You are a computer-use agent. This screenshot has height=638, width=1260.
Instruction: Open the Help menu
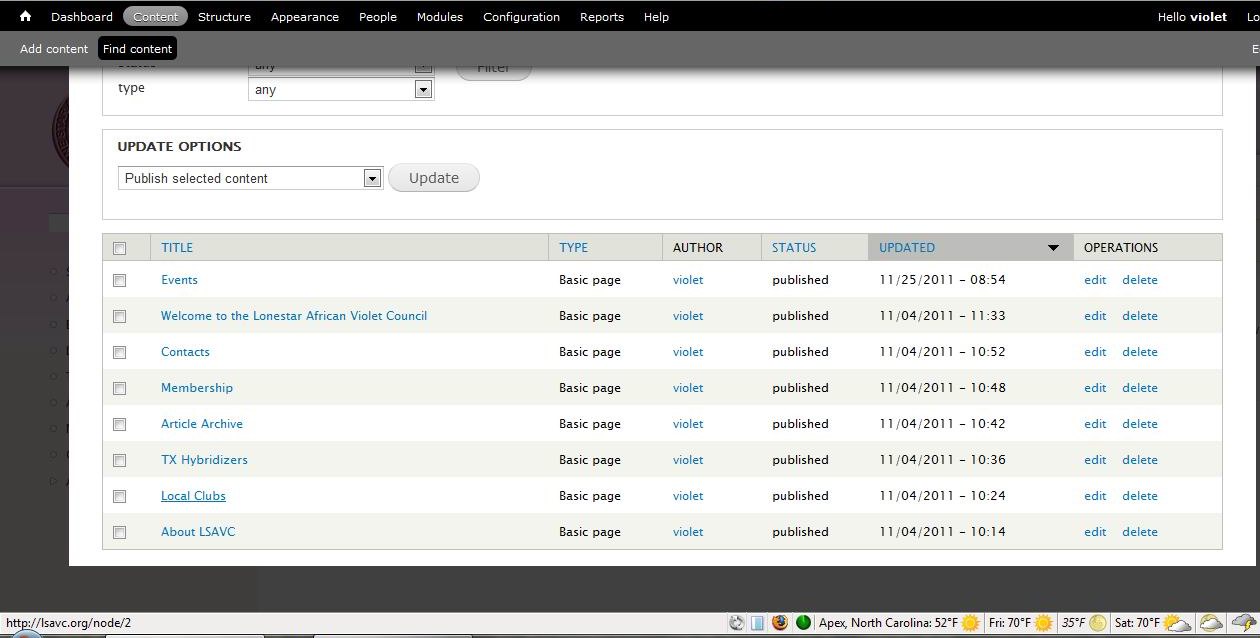(656, 16)
